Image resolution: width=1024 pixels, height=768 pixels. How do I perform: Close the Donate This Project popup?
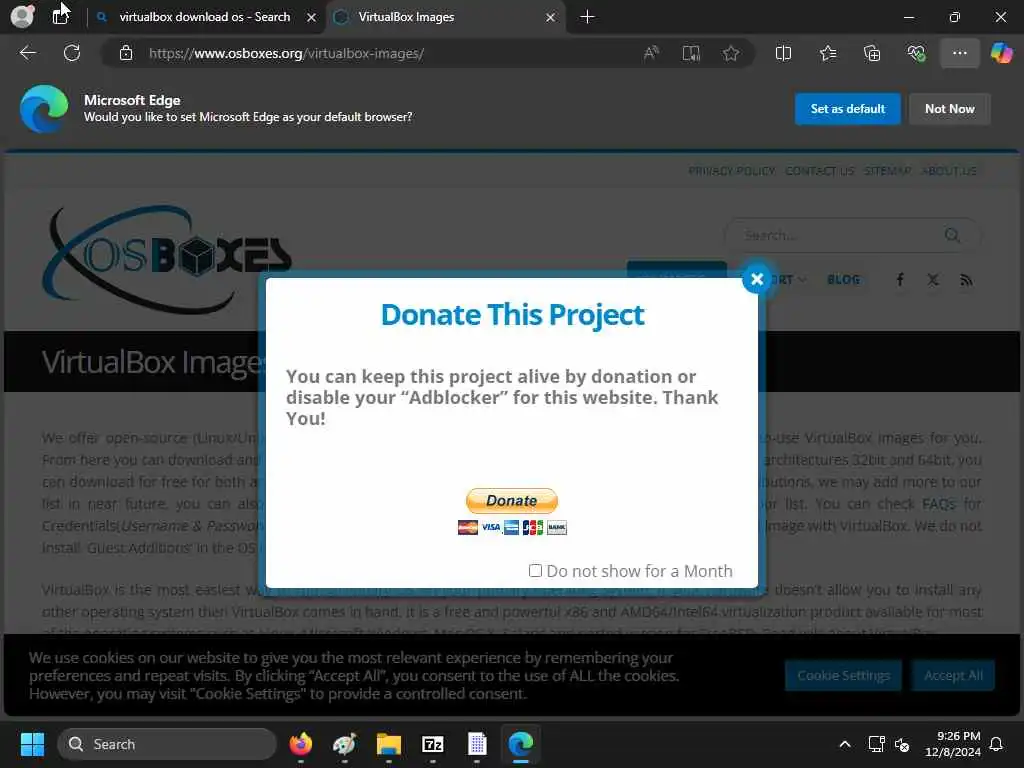756,280
